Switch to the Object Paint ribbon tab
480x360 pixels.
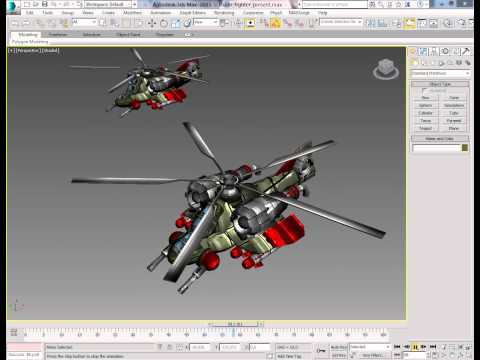point(128,34)
